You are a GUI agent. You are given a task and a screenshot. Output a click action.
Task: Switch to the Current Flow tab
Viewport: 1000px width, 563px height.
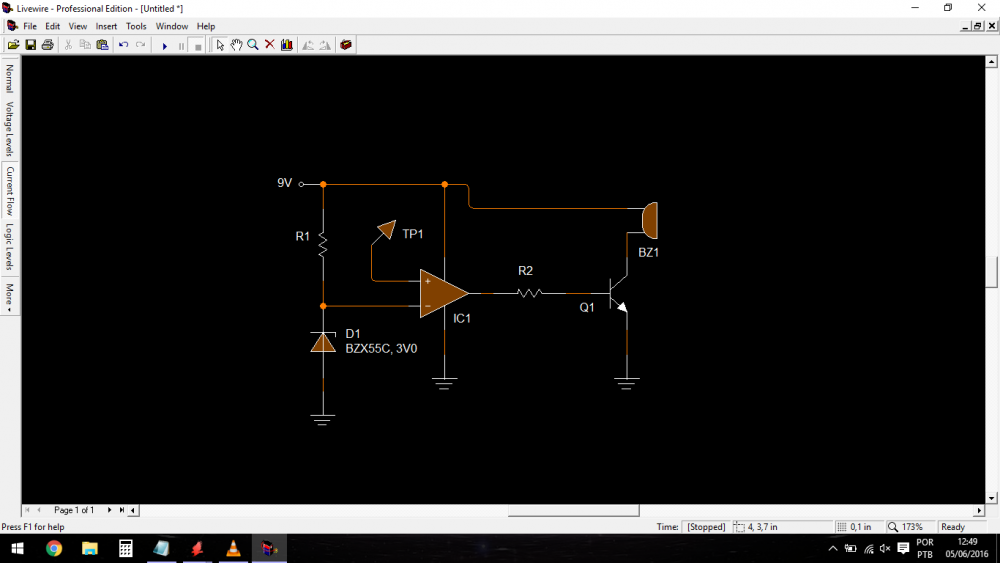[x=10, y=191]
